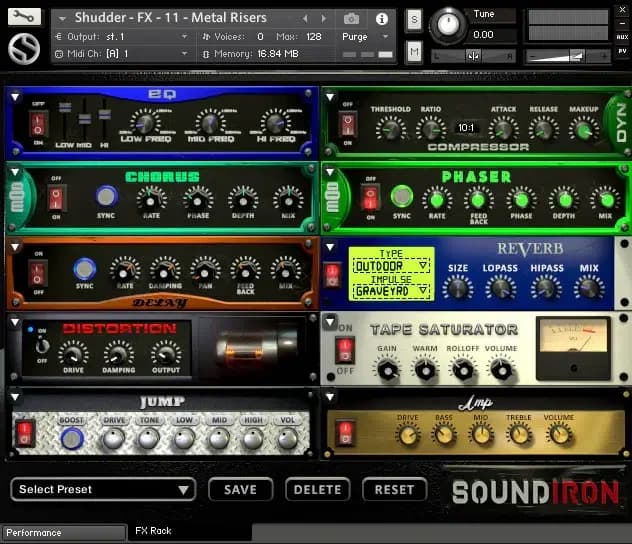The height and width of the screenshot is (544, 632).
Task: Solo the instrument with the S button
Action: pyautogui.click(x=414, y=20)
